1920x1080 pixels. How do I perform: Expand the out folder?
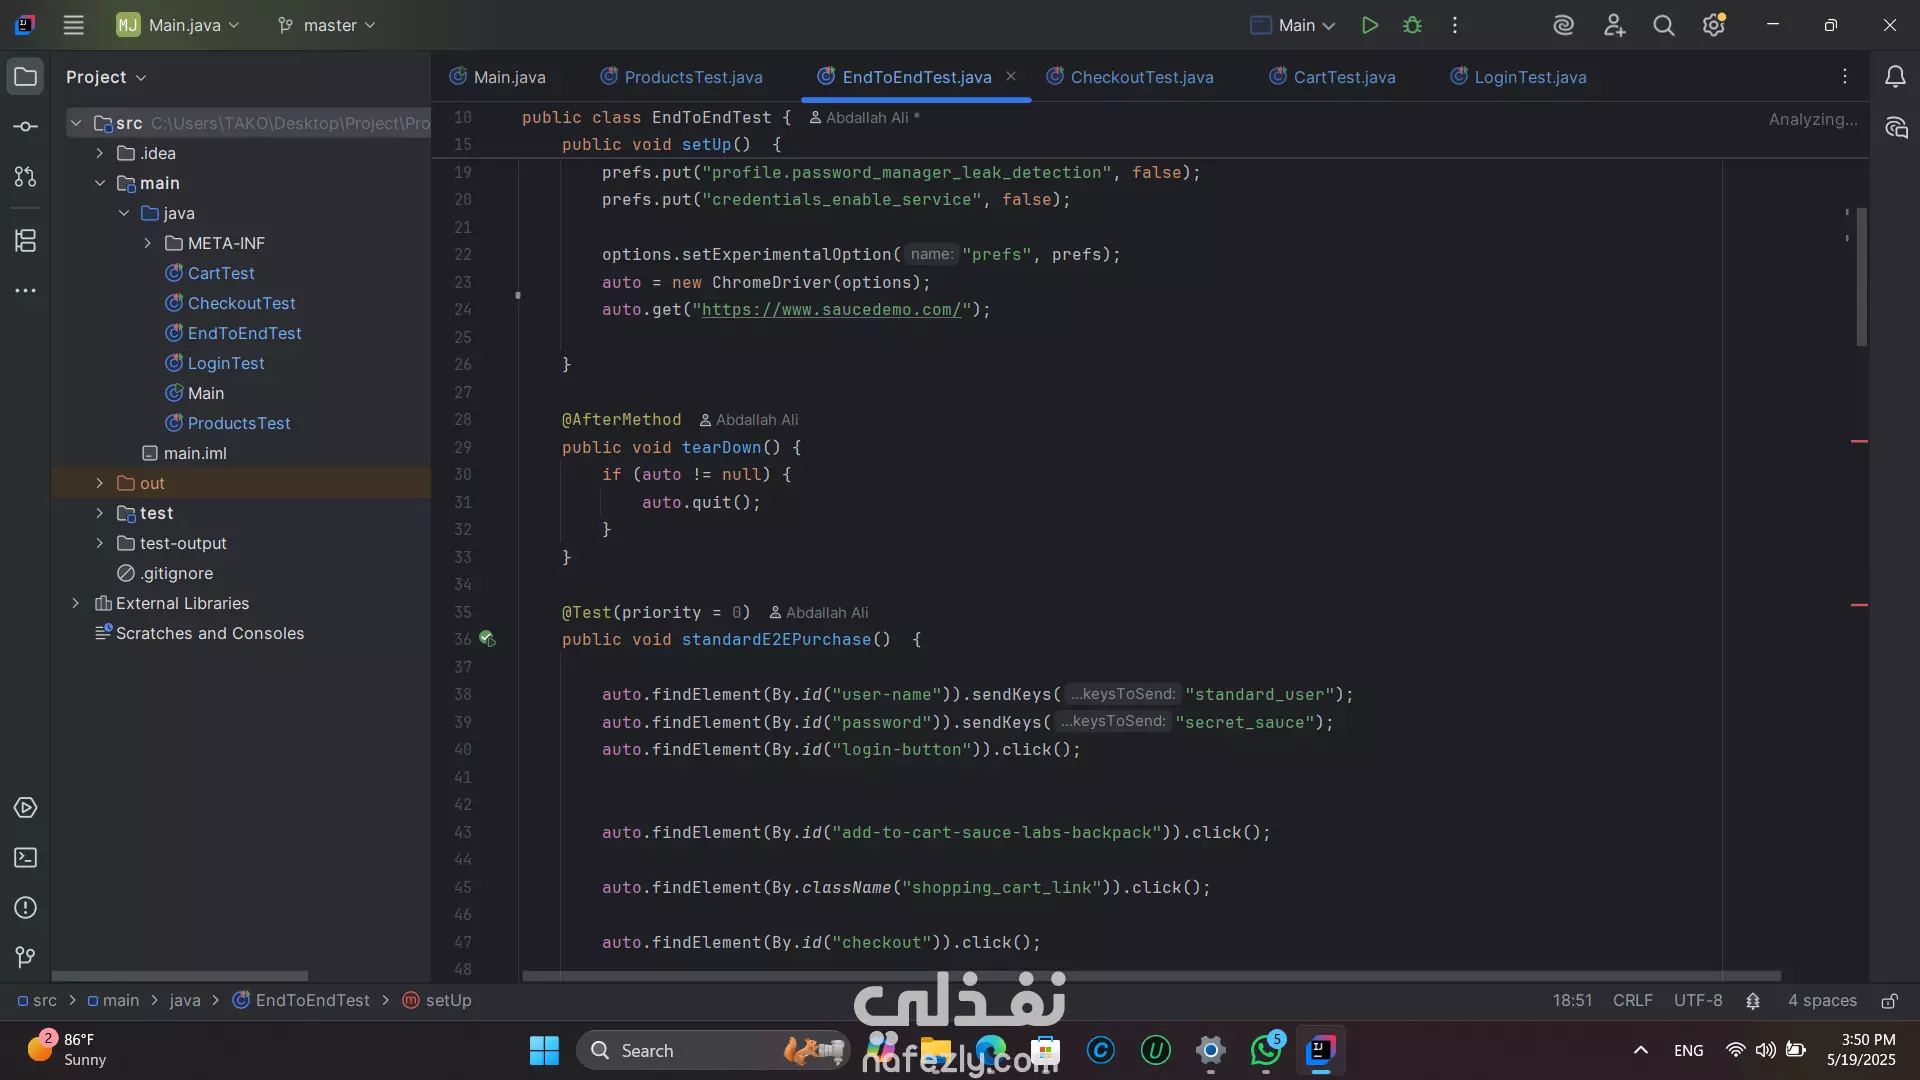[99, 483]
